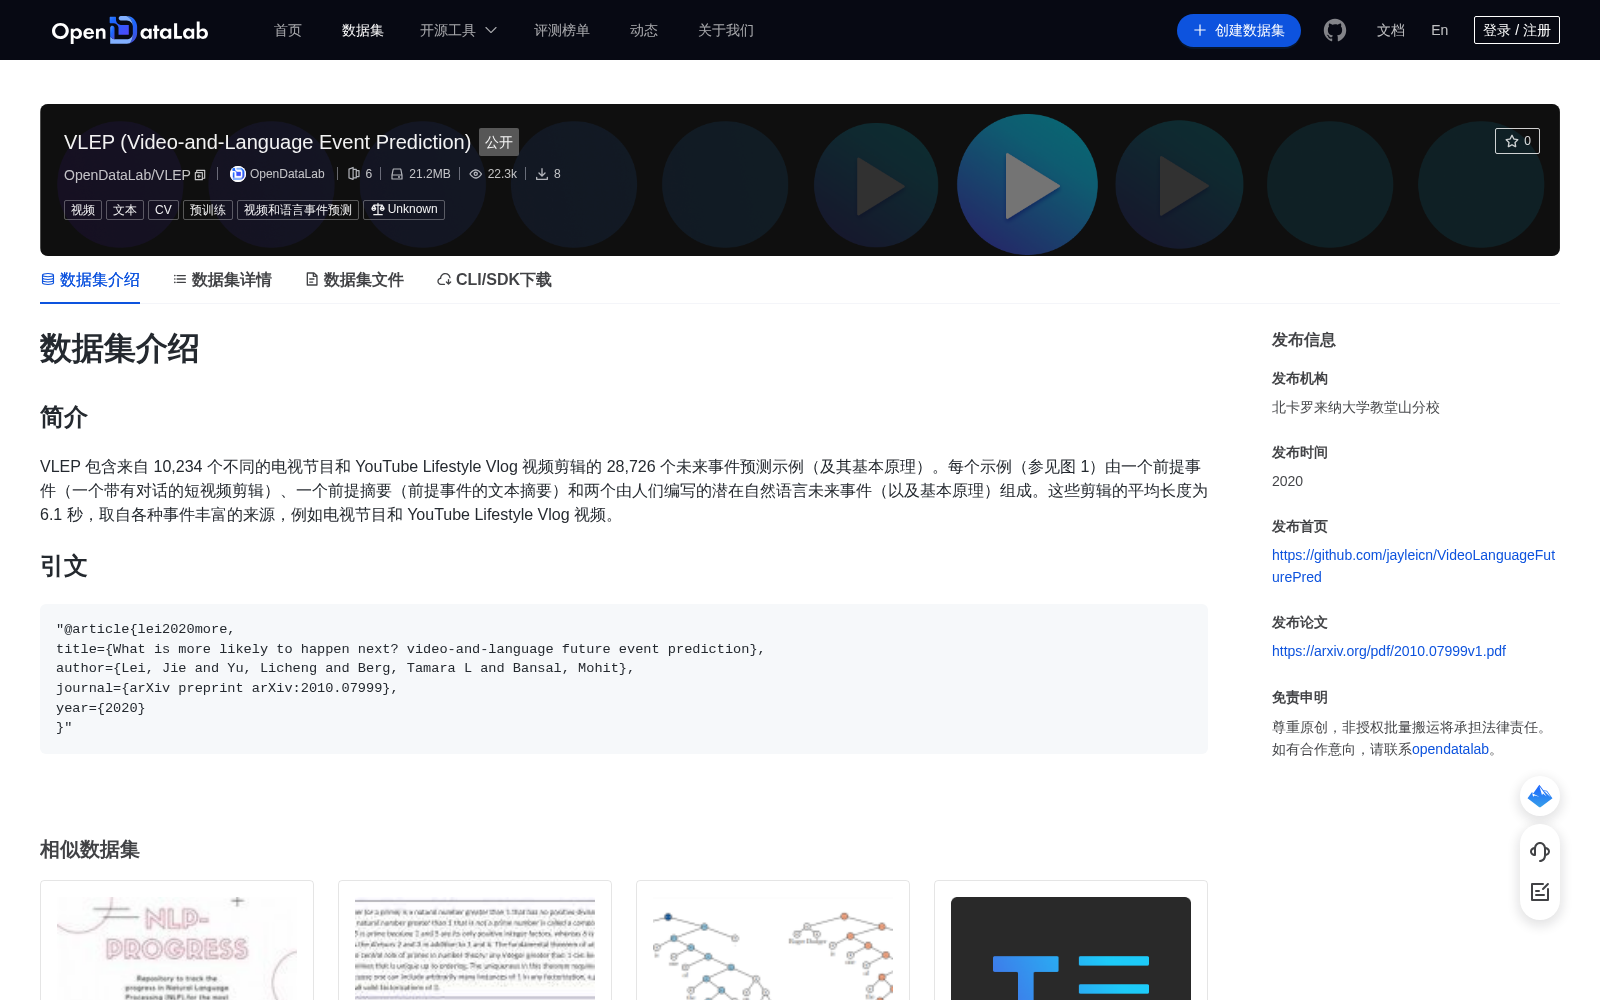Click the dataset size icon 21.2MB
Viewport: 1600px width, 1000px height.
tap(397, 174)
